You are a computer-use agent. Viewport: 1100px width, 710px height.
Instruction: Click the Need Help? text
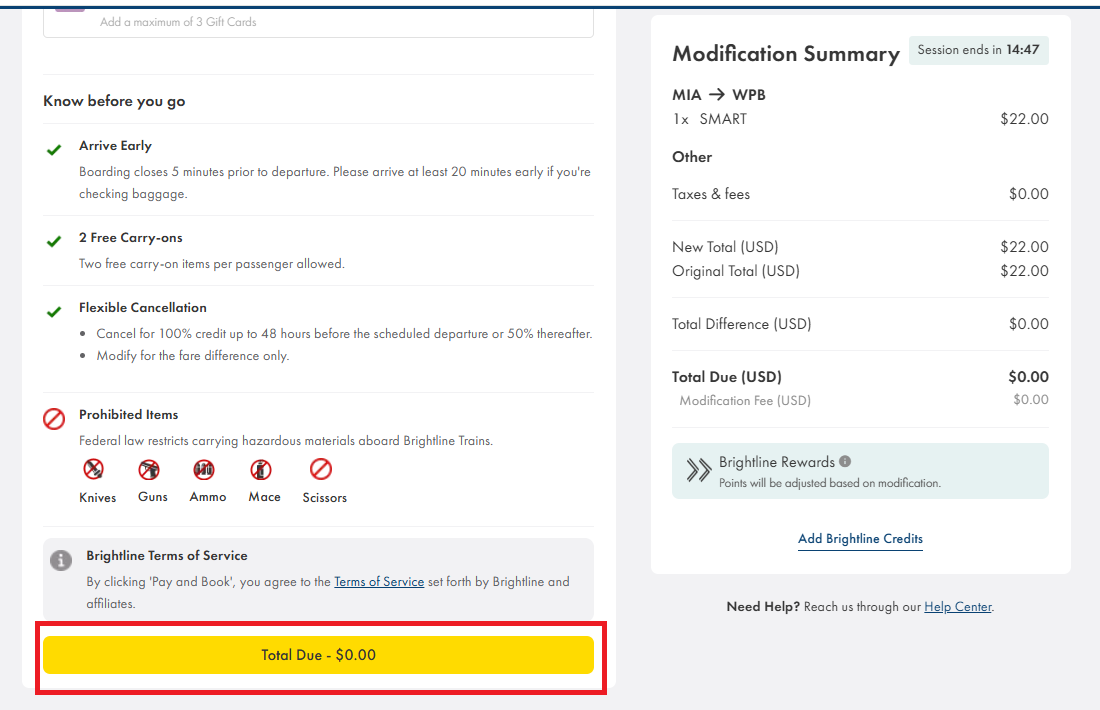(x=763, y=607)
